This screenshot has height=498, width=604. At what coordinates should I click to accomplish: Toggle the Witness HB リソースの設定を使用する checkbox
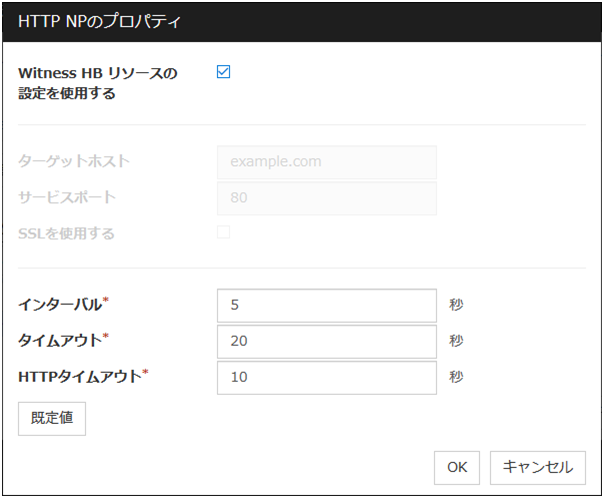point(224,73)
